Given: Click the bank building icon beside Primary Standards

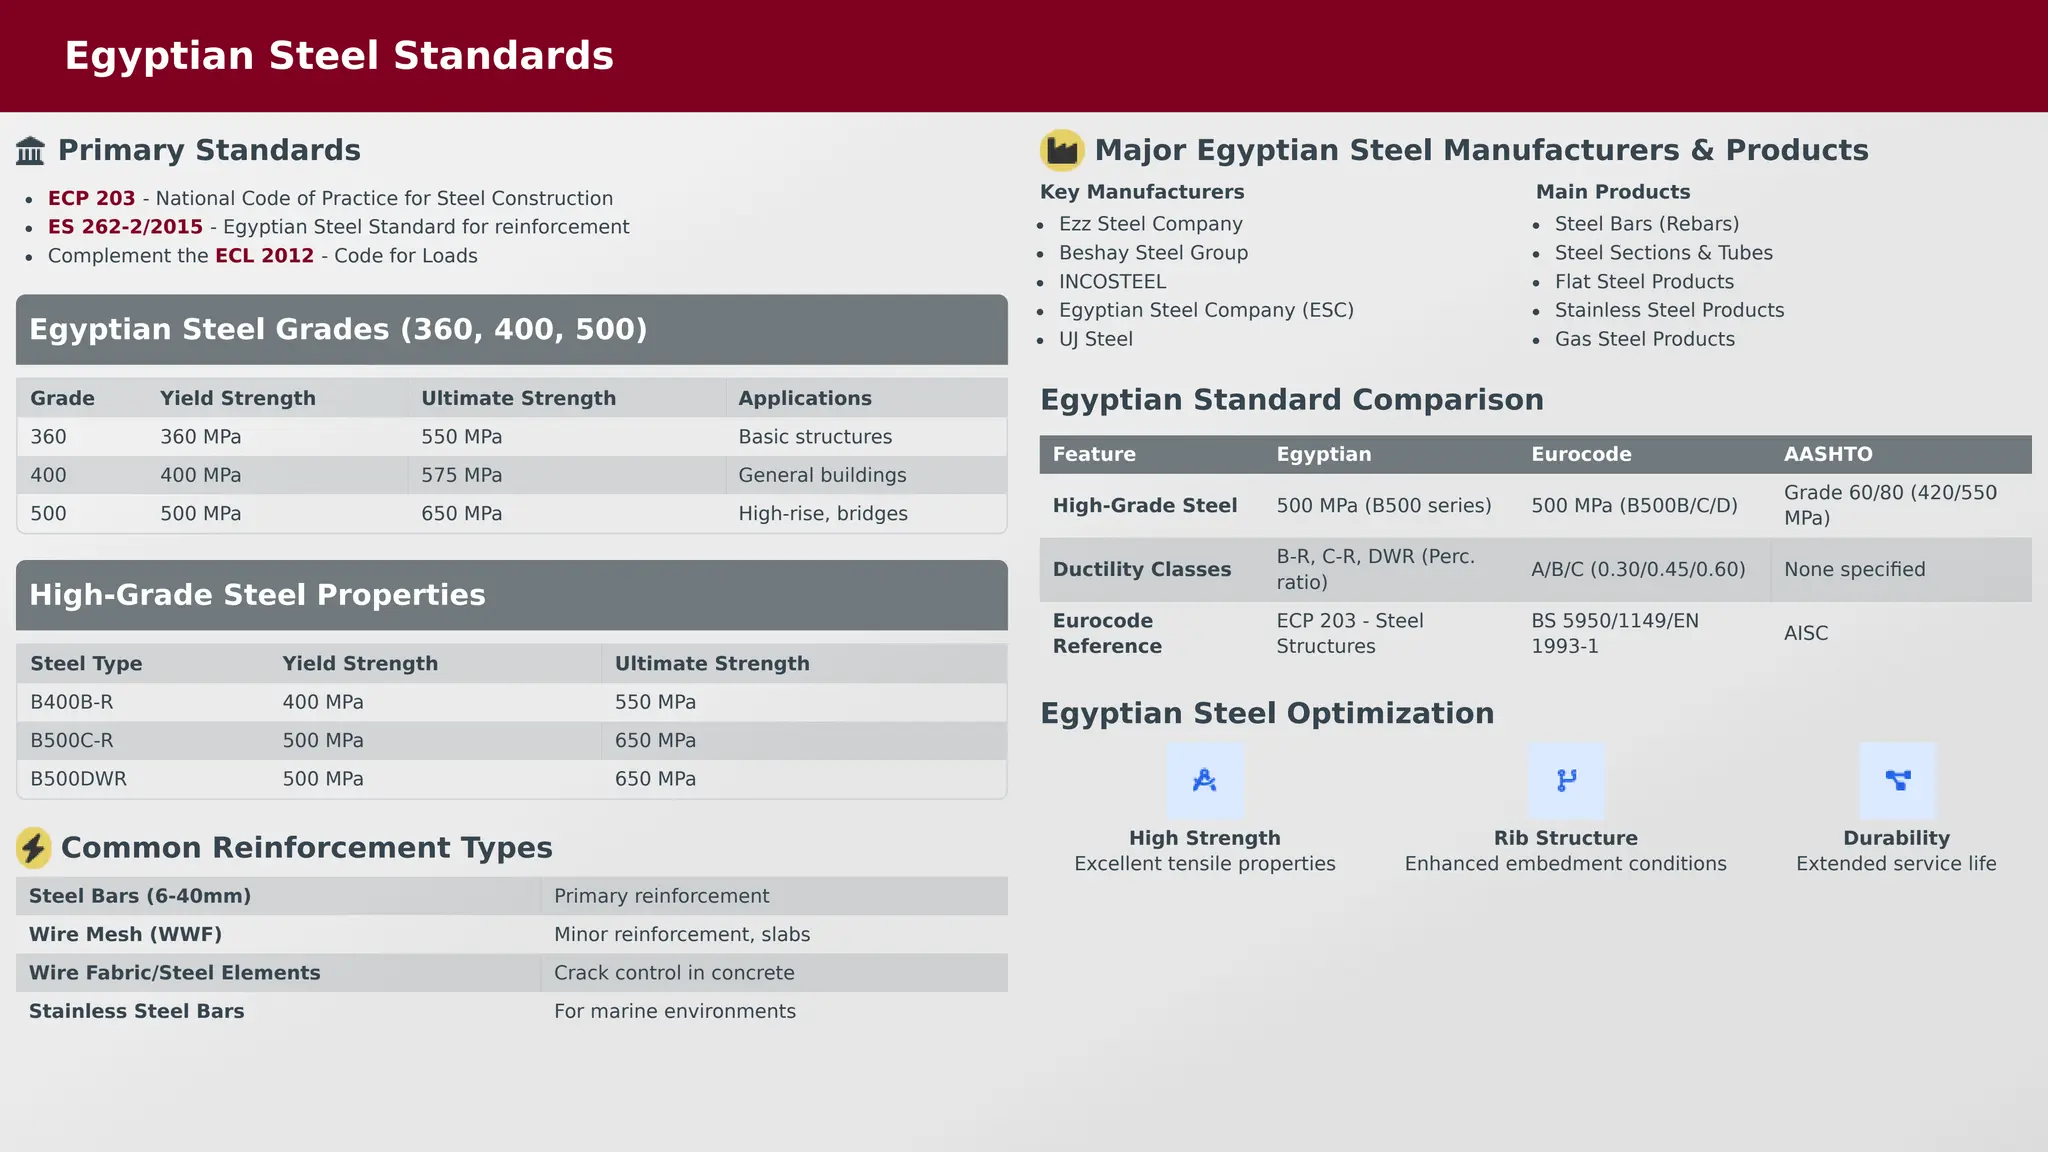Looking at the screenshot, I should coord(31,151).
